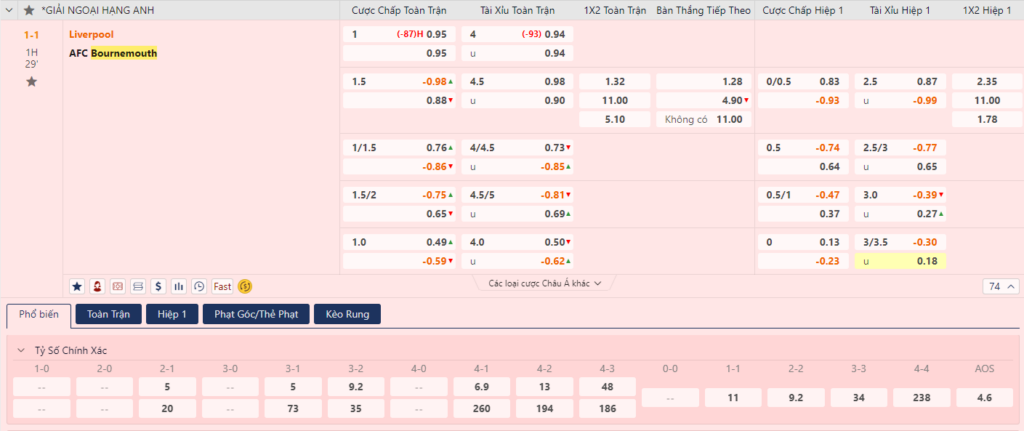Switch to the Phạt Góc/Thẻ Phạt tab

coord(256,314)
